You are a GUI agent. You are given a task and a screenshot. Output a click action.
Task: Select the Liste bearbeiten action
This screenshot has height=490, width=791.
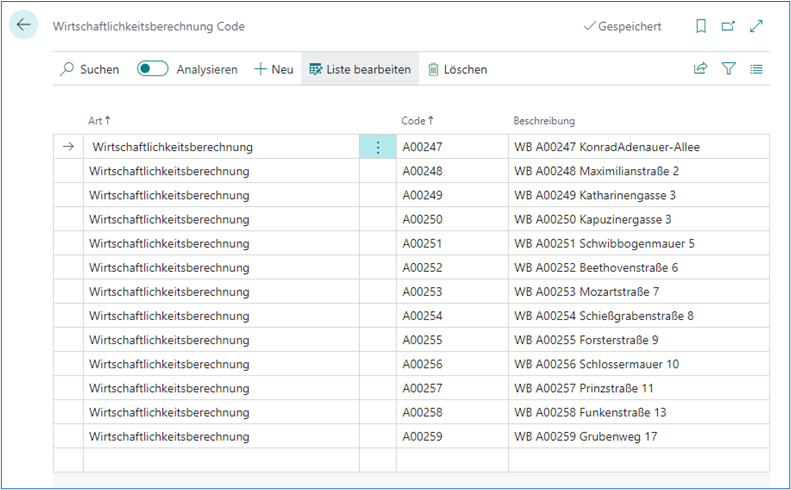pyautogui.click(x=360, y=69)
